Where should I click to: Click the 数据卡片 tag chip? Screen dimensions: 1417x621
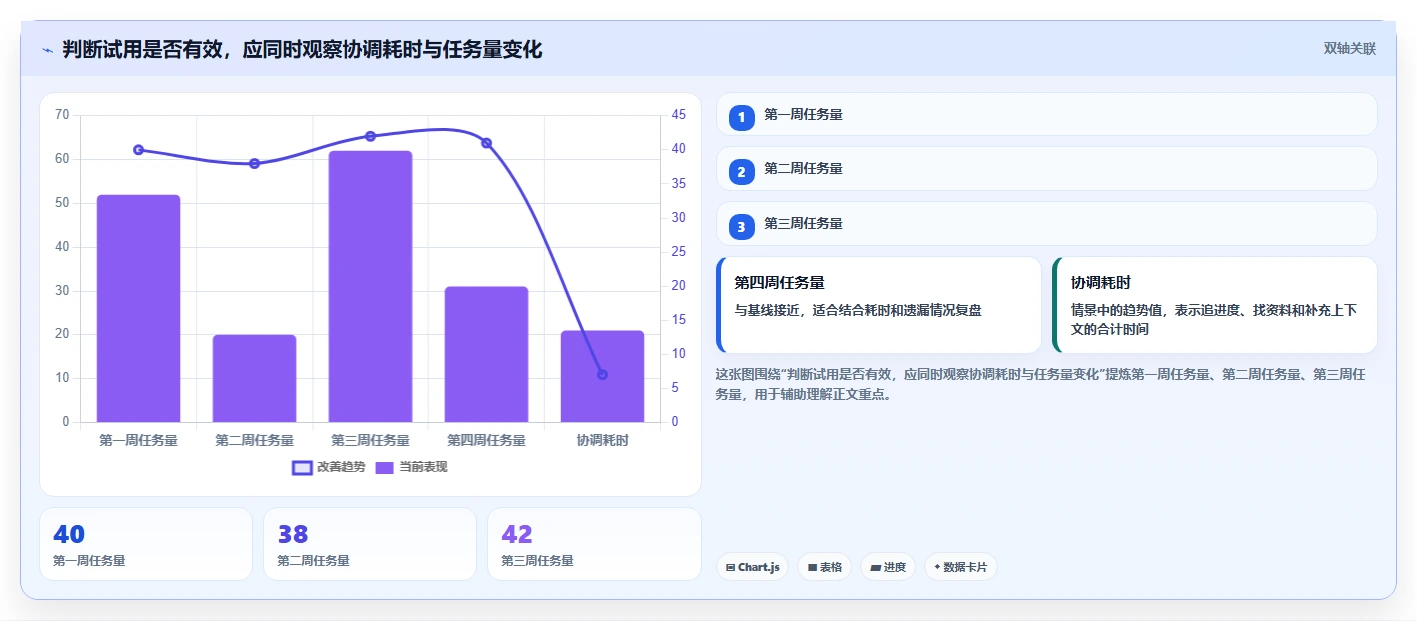[961, 567]
